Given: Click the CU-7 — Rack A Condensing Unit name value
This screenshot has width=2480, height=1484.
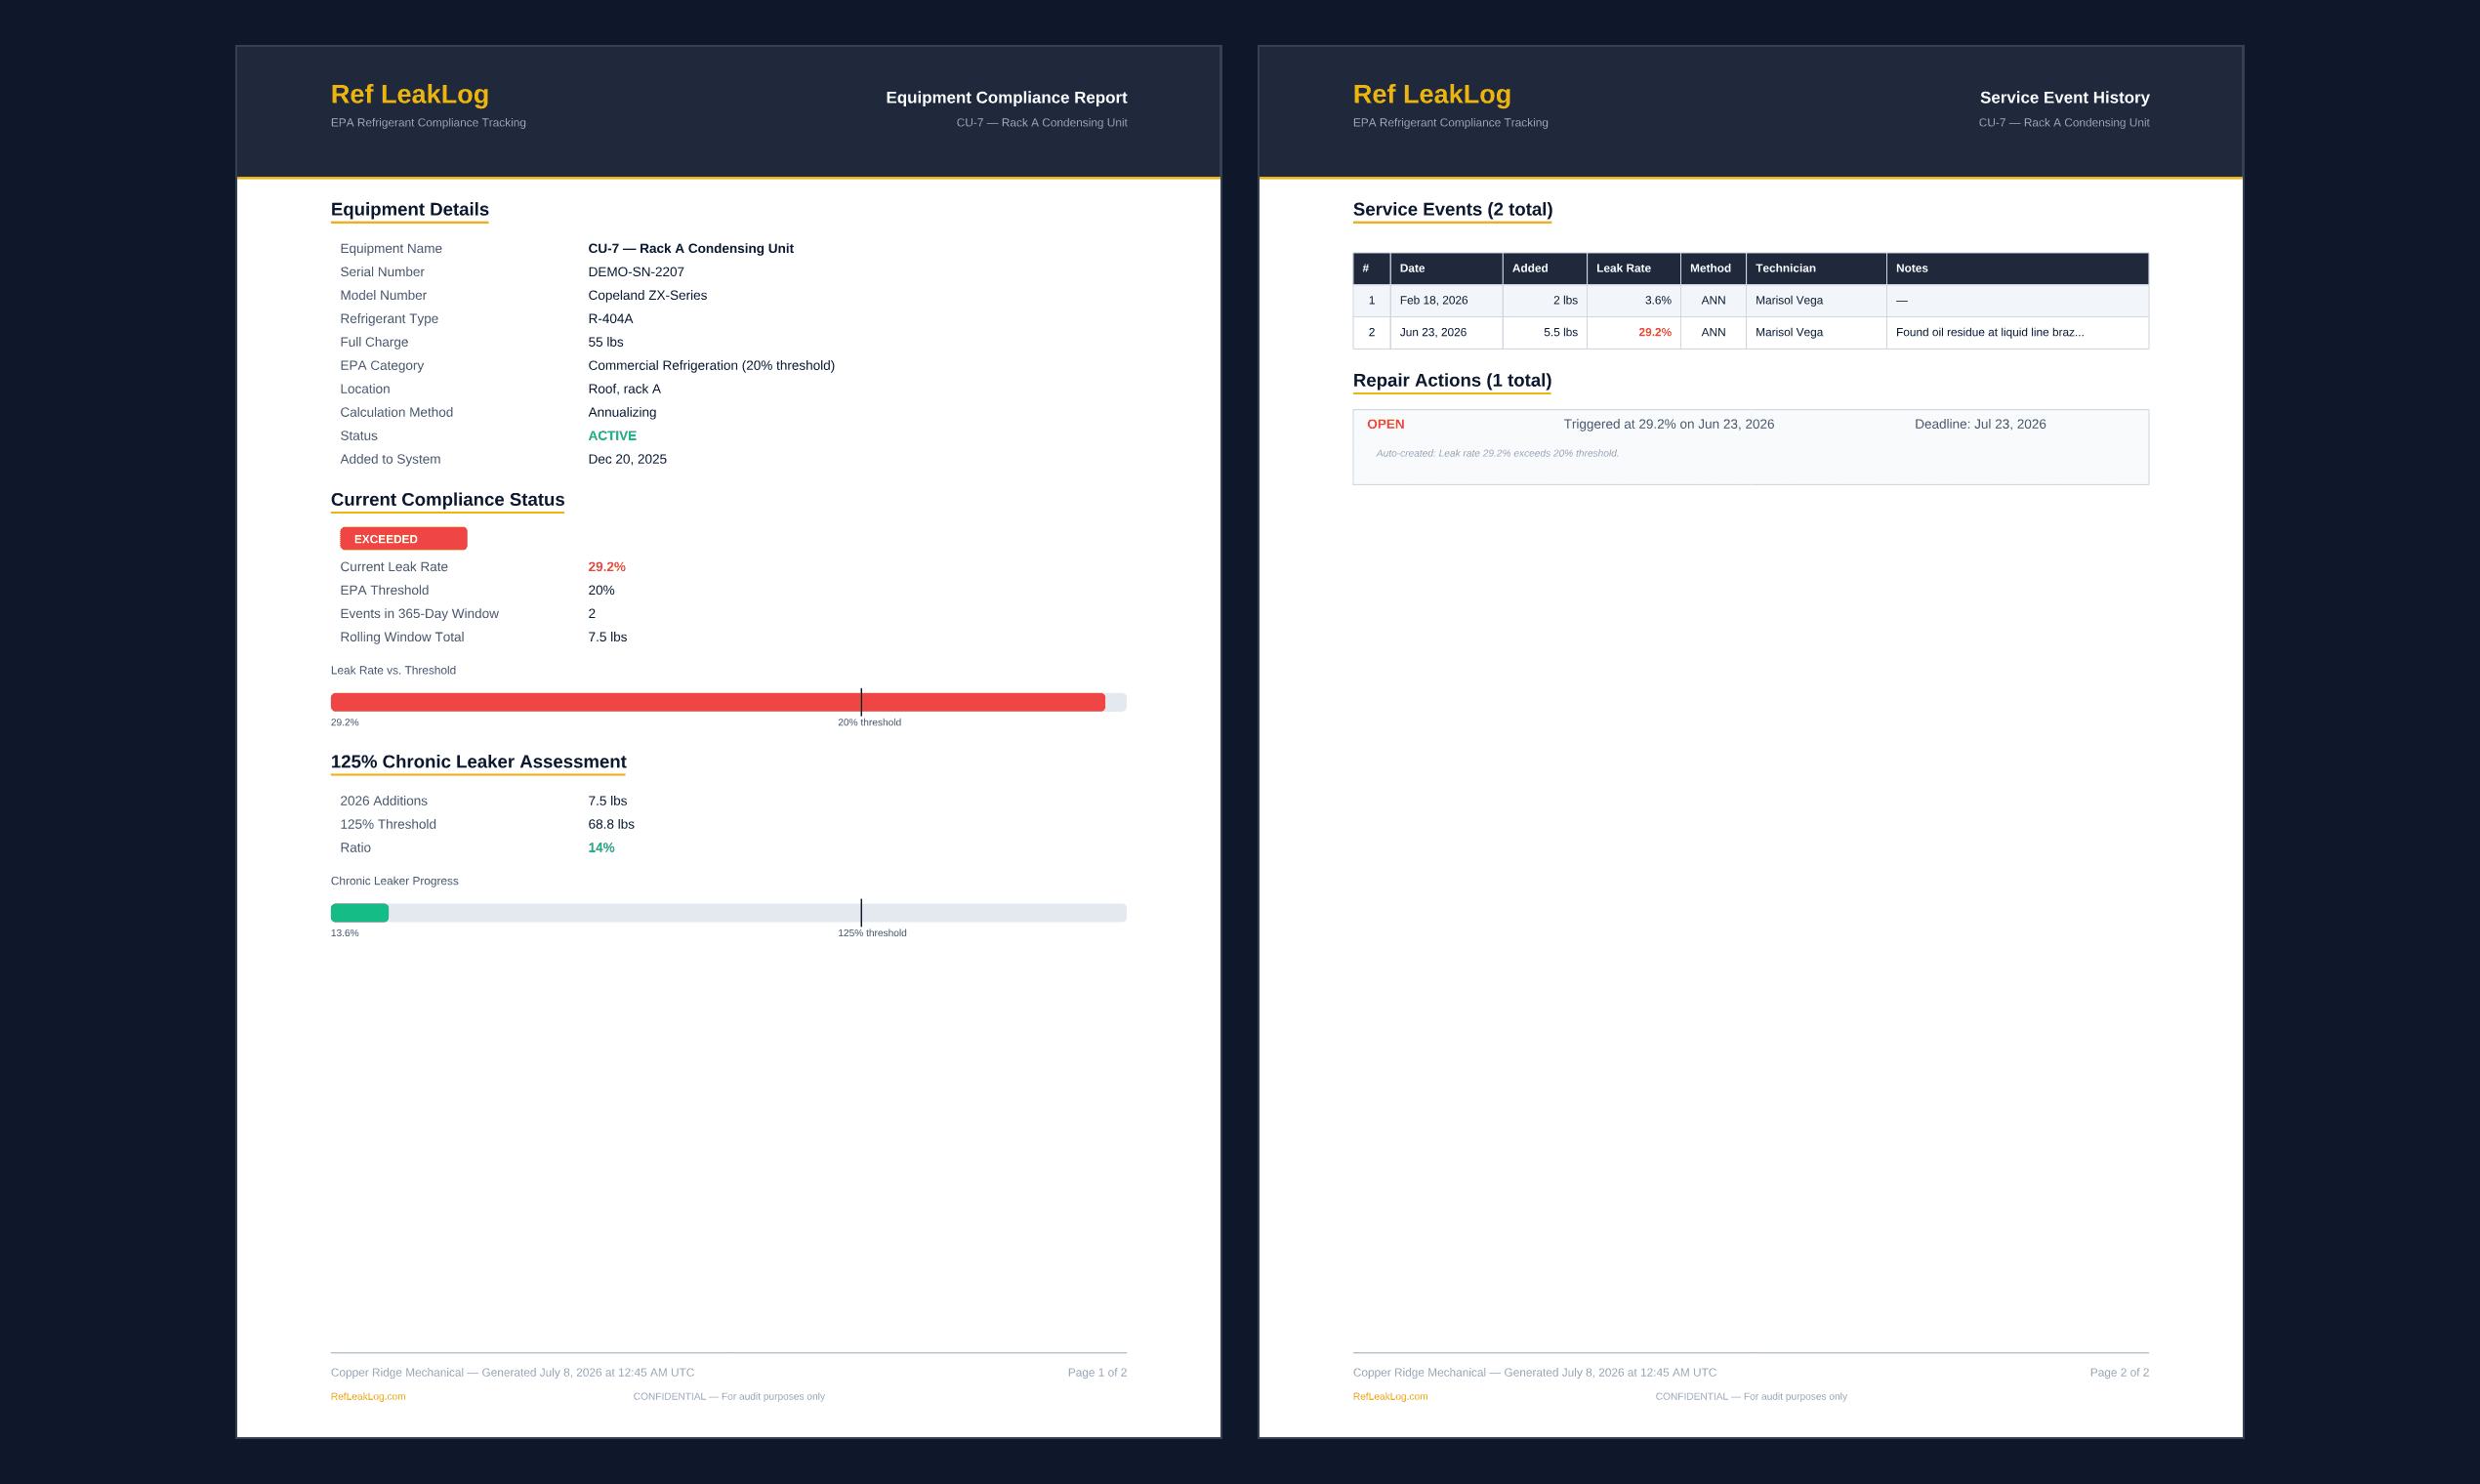Looking at the screenshot, I should (690, 248).
